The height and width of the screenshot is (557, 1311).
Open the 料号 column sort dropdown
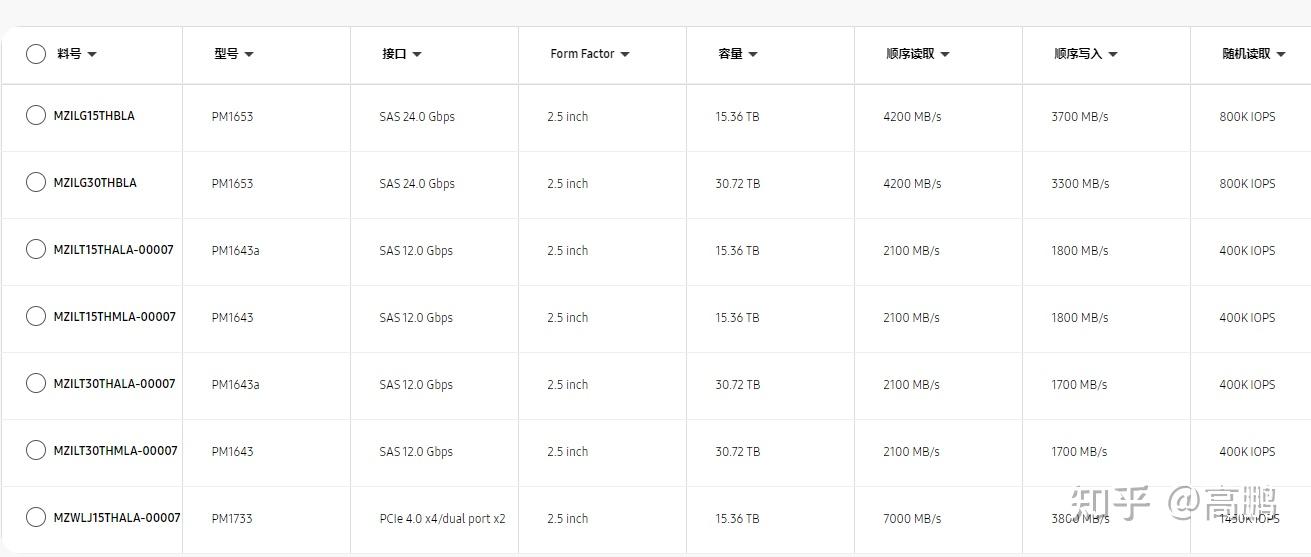tap(92, 54)
